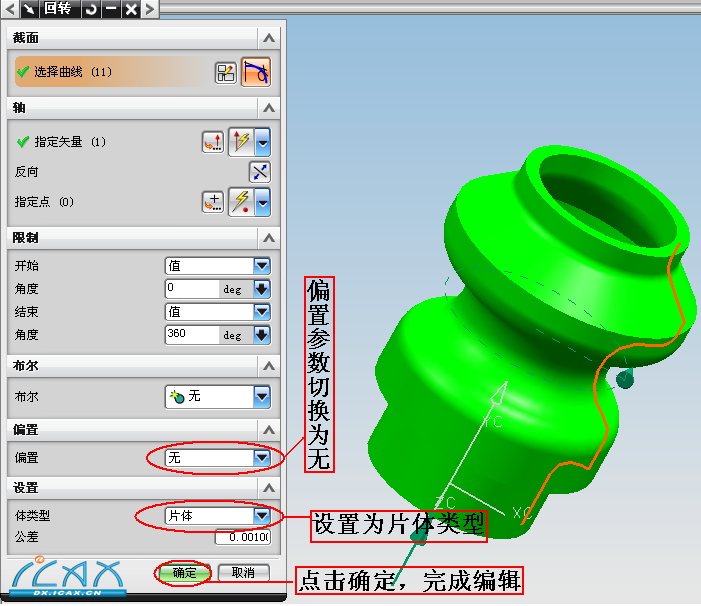The width and height of the screenshot is (701, 606).
Task: Click the inferred point icon in 指定点 row
Action: point(242,202)
